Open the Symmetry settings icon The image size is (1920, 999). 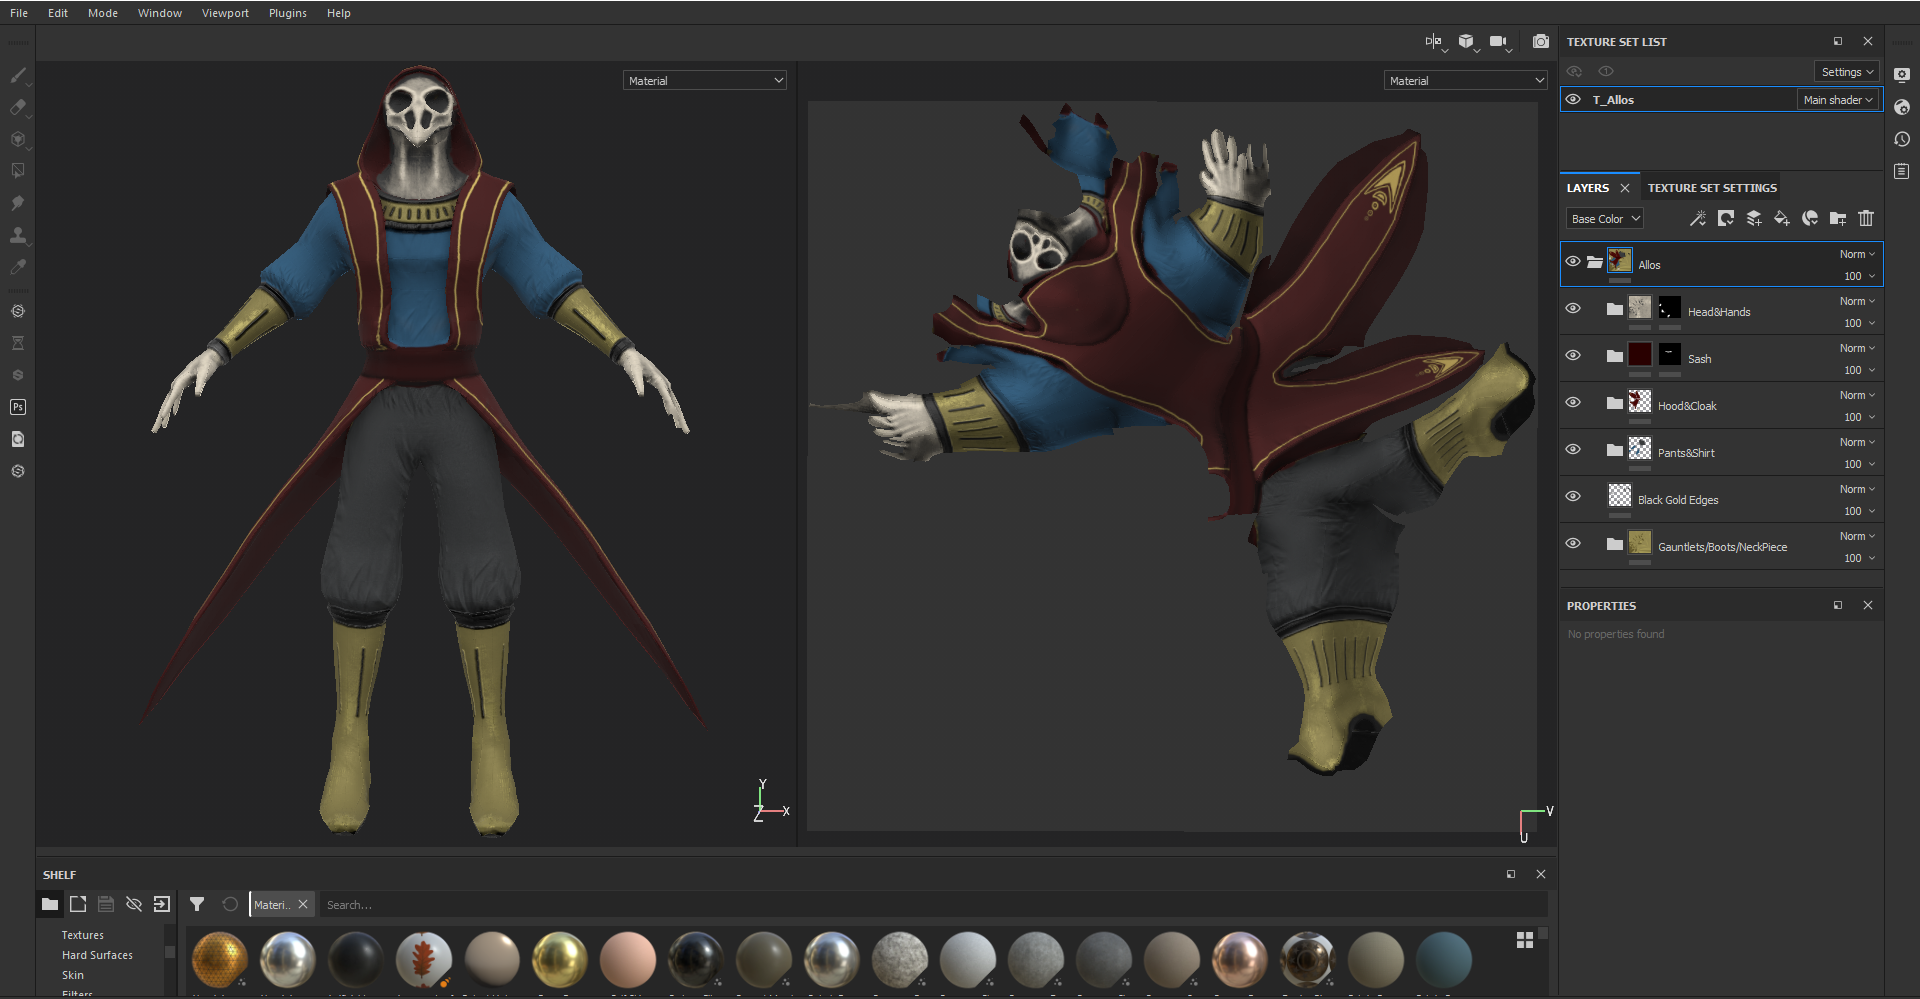(x=1435, y=41)
